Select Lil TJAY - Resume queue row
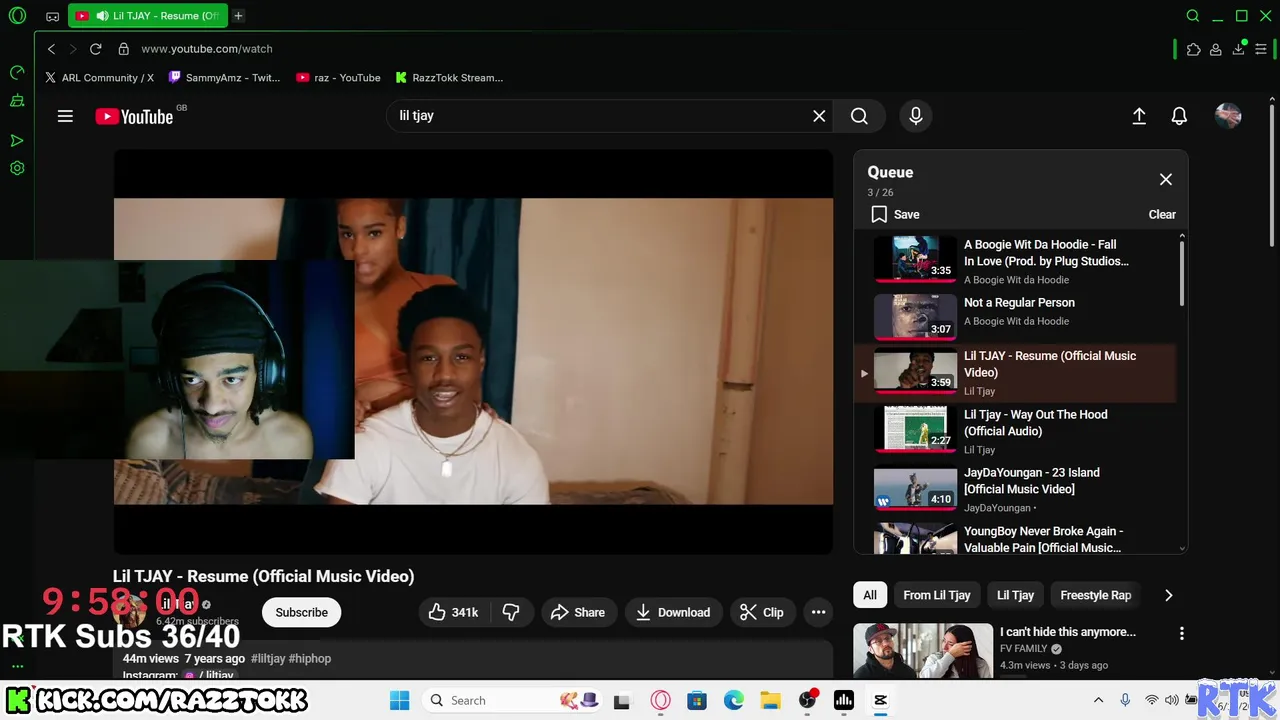Viewport: 1280px width, 720px height. pyautogui.click(x=1015, y=373)
